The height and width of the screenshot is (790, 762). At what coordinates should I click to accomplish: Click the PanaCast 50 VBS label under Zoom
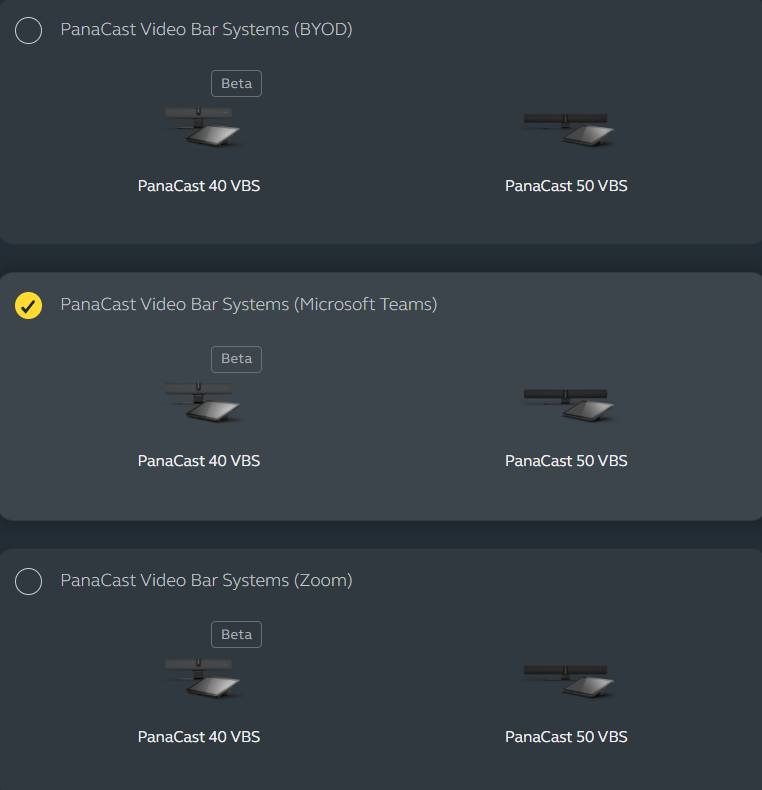coord(566,737)
